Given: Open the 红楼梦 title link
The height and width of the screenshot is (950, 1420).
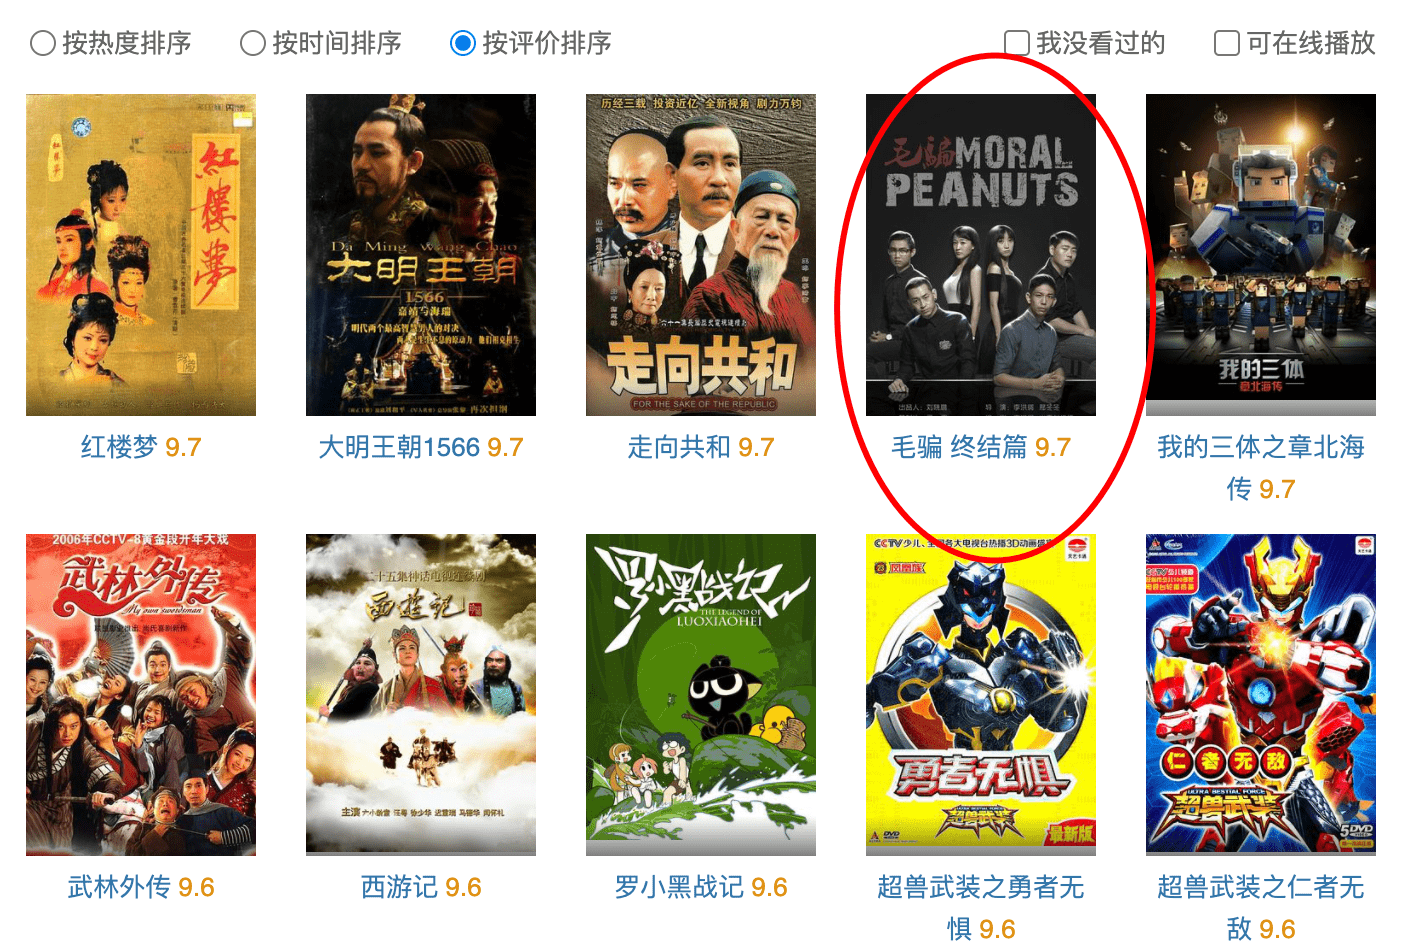Looking at the screenshot, I should (119, 447).
